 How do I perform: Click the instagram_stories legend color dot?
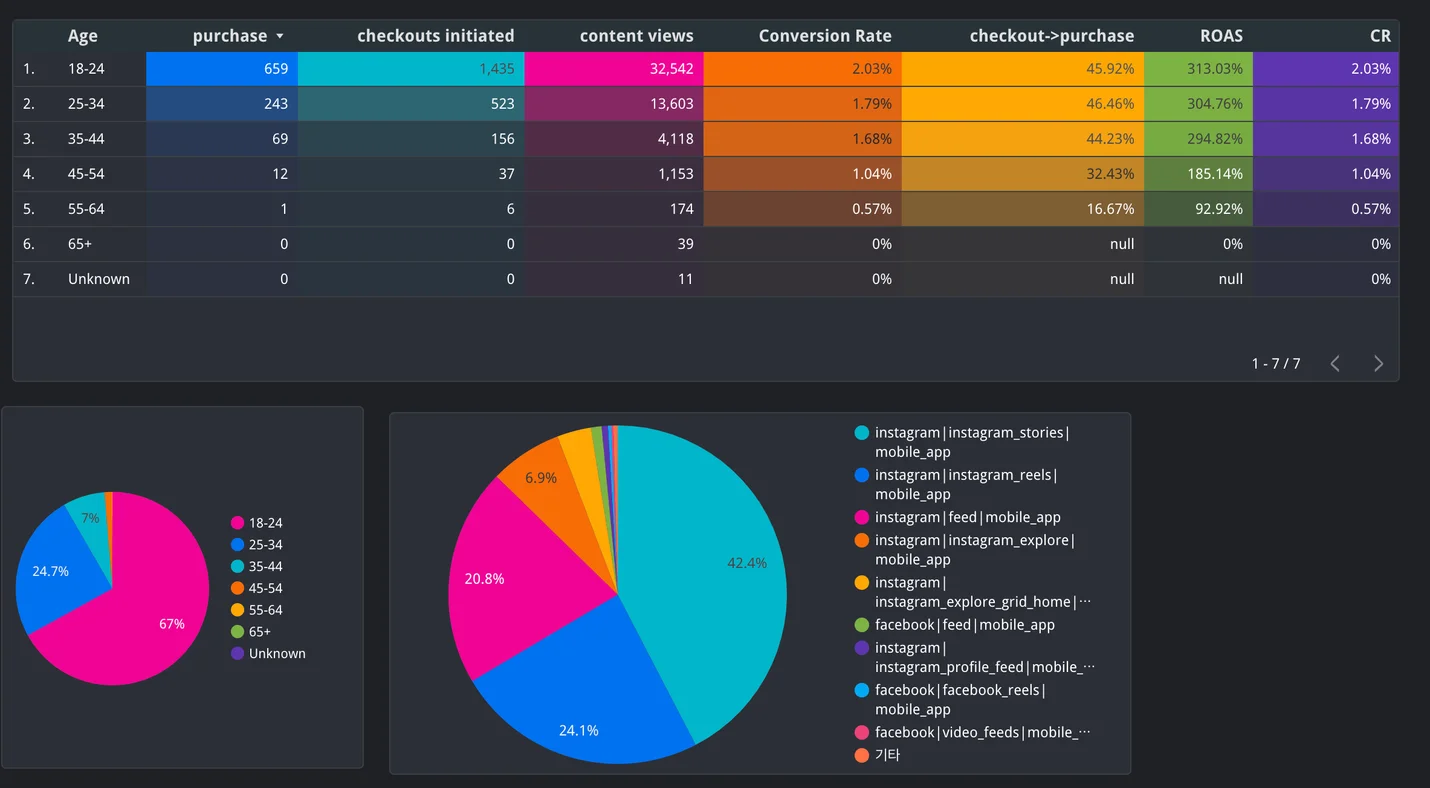point(861,433)
